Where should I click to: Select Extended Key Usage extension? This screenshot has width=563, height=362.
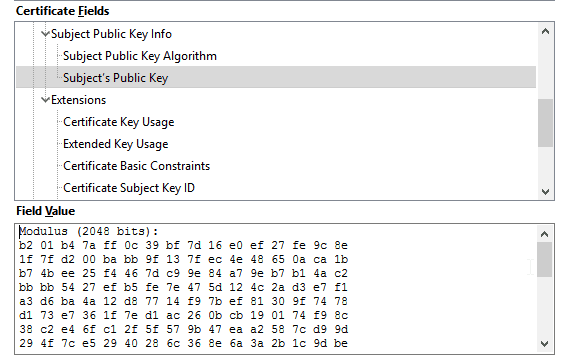(116, 144)
